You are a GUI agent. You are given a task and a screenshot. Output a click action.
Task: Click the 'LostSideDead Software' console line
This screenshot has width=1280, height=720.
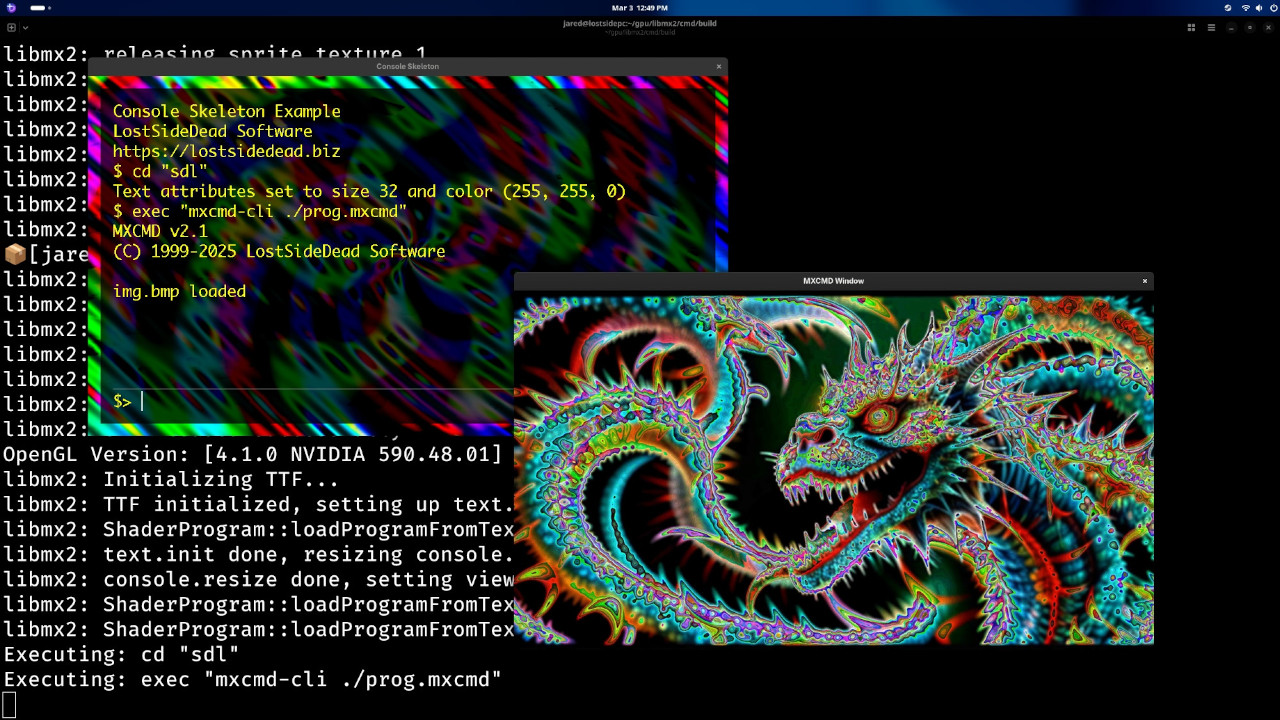[212, 132]
